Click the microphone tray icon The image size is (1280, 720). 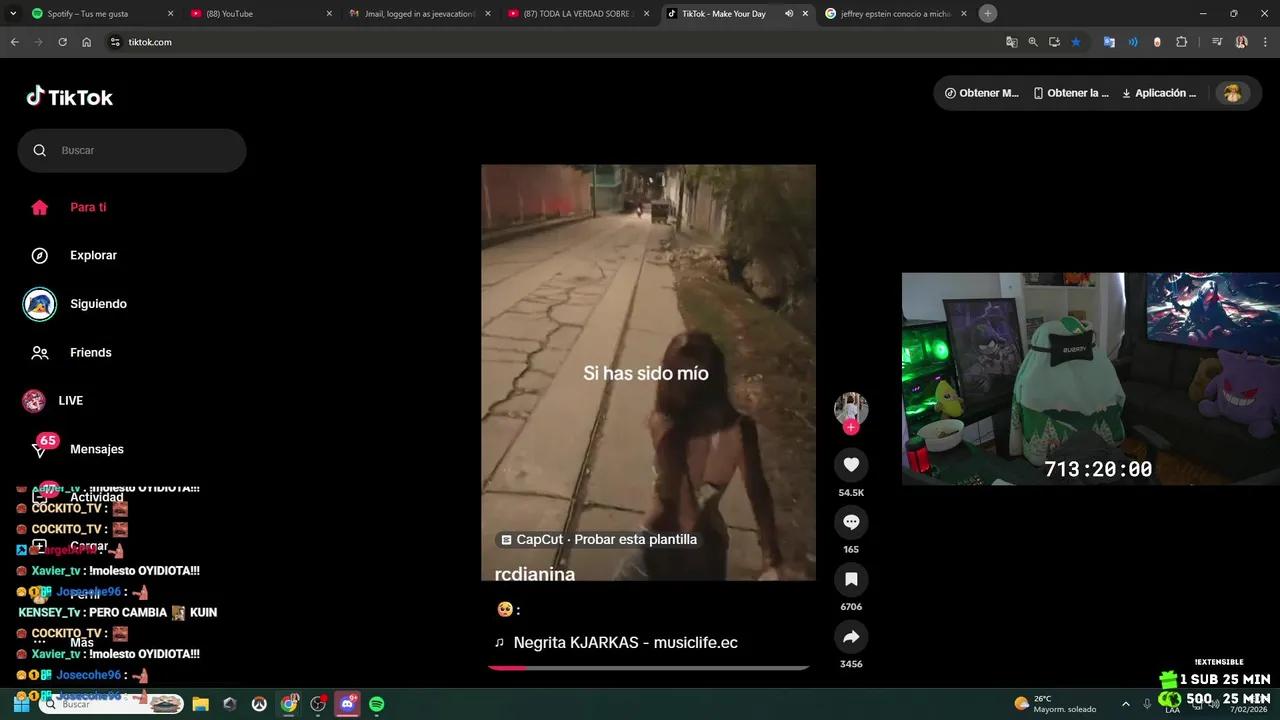(x=1147, y=704)
